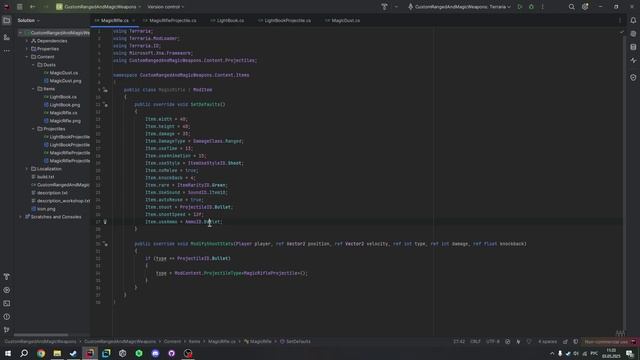The width and height of the screenshot is (640, 360).
Task: Click the CRLF line separator in status bar
Action: point(476,342)
